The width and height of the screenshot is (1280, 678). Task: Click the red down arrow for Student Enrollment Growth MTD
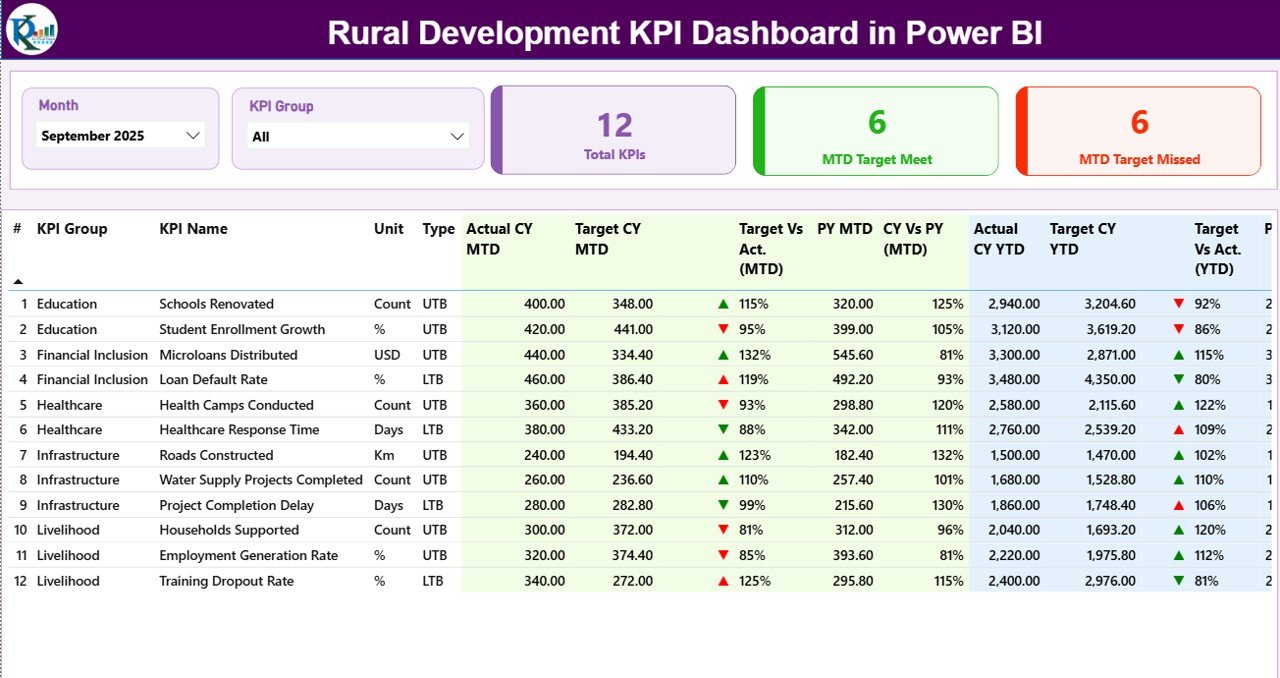[722, 329]
